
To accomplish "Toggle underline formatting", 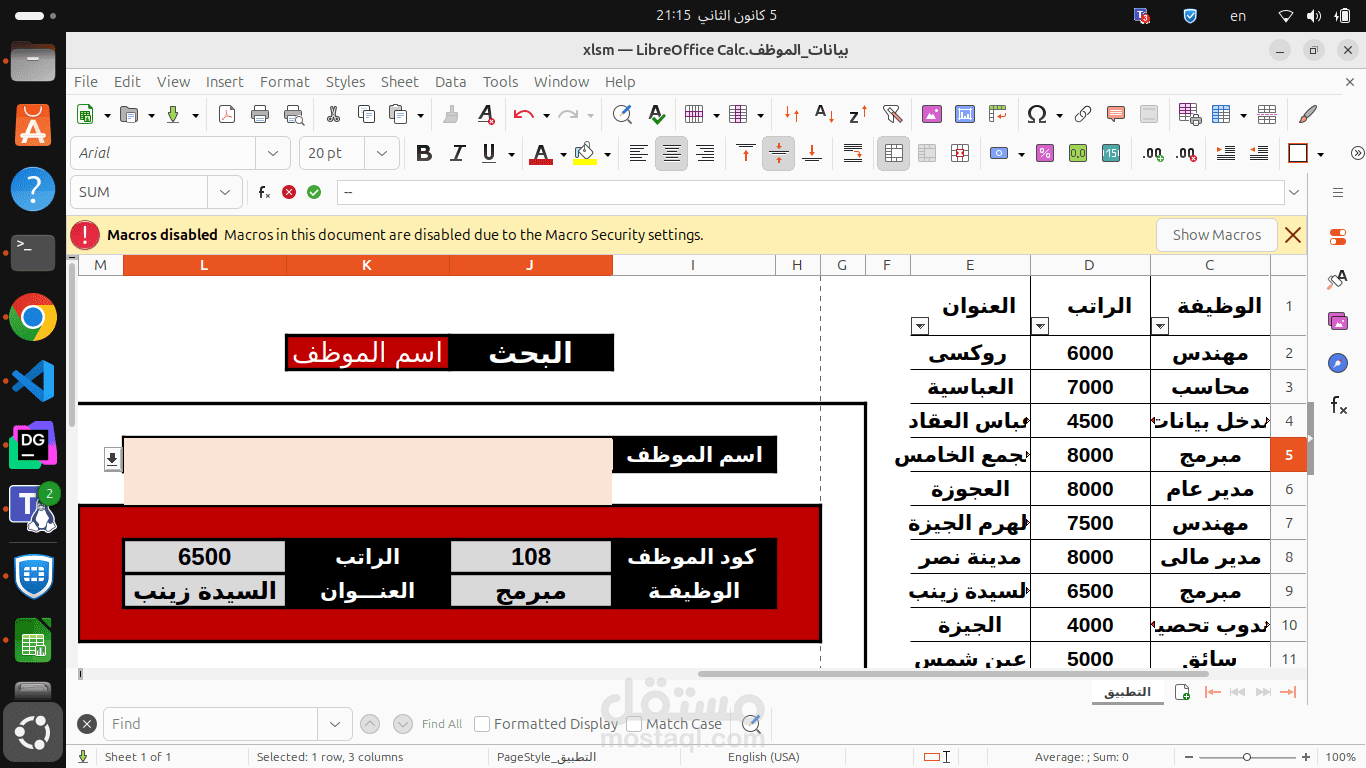I will [489, 153].
